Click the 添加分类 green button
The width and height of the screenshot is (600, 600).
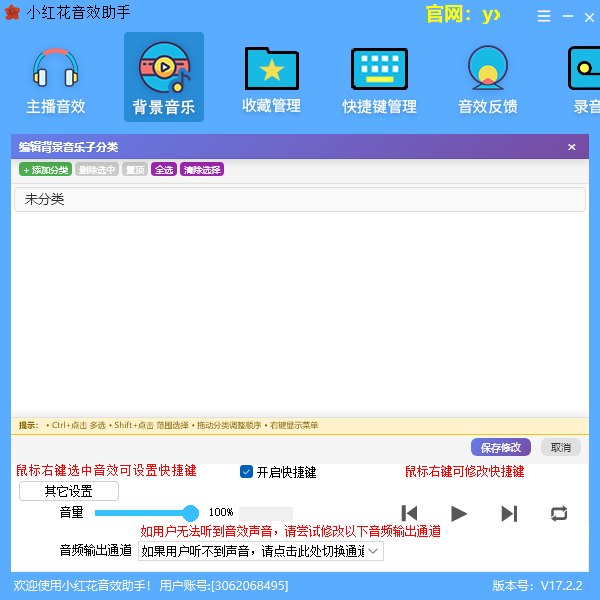point(46,170)
